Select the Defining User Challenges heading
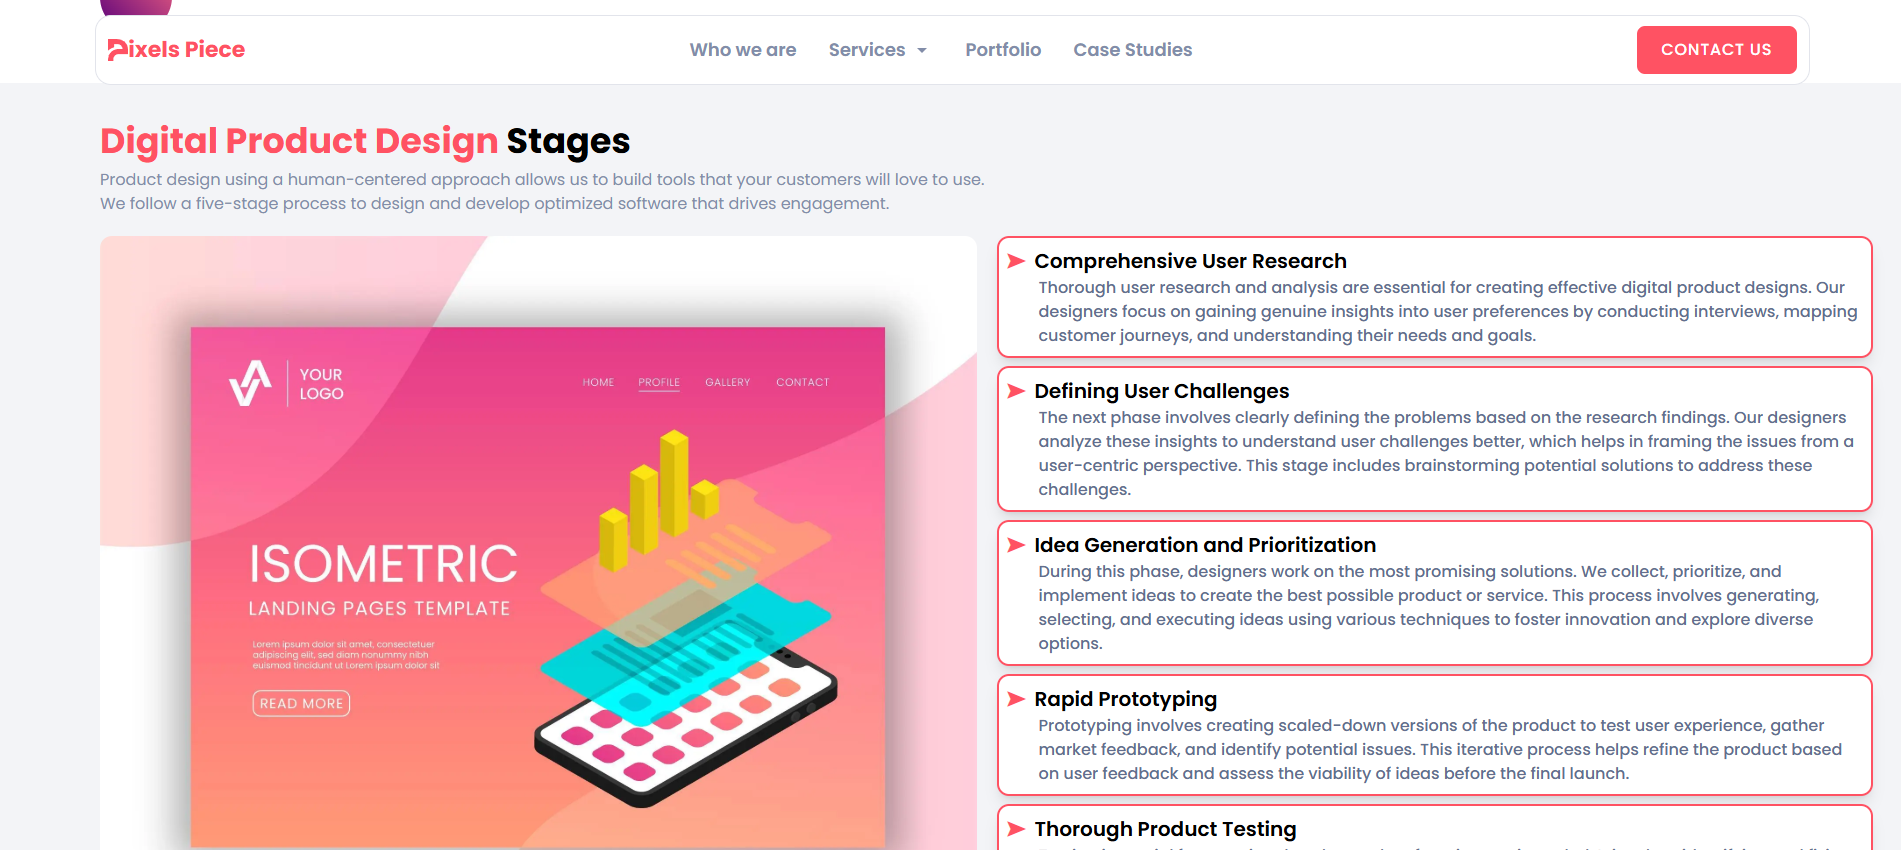1901x850 pixels. (x=1161, y=391)
